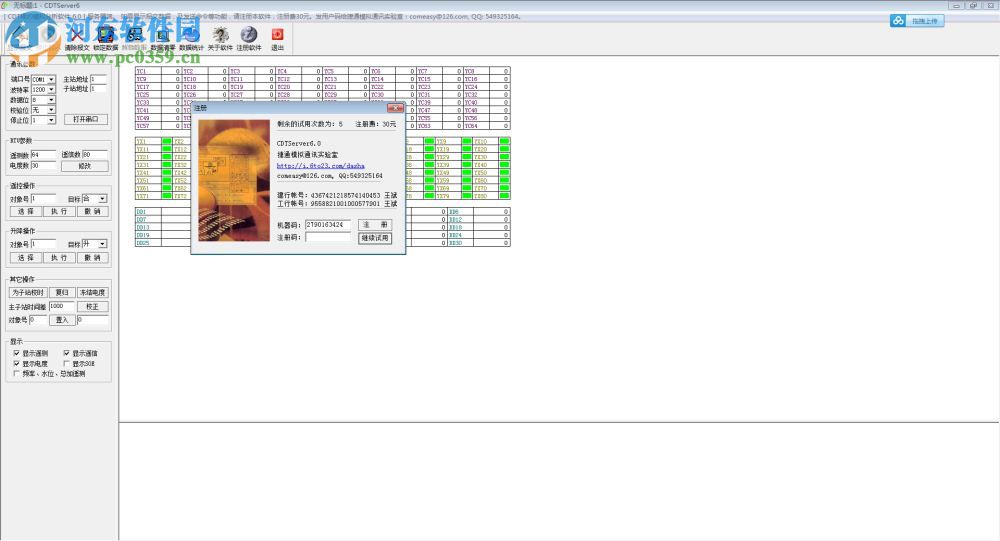Click the green indicator beside YX11

point(167,149)
